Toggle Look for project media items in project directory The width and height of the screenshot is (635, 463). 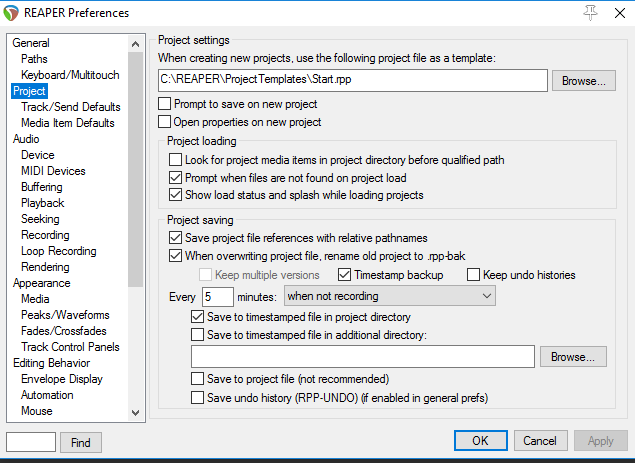click(175, 160)
